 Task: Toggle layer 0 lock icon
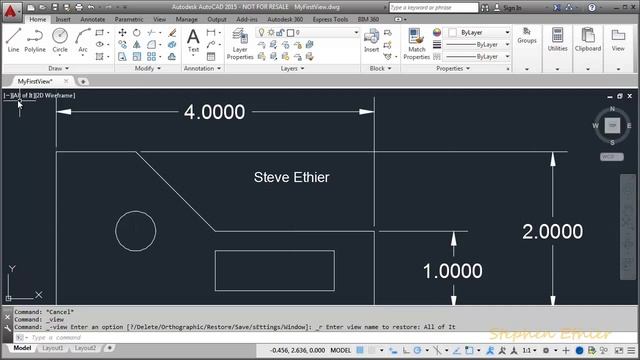(x=280, y=32)
